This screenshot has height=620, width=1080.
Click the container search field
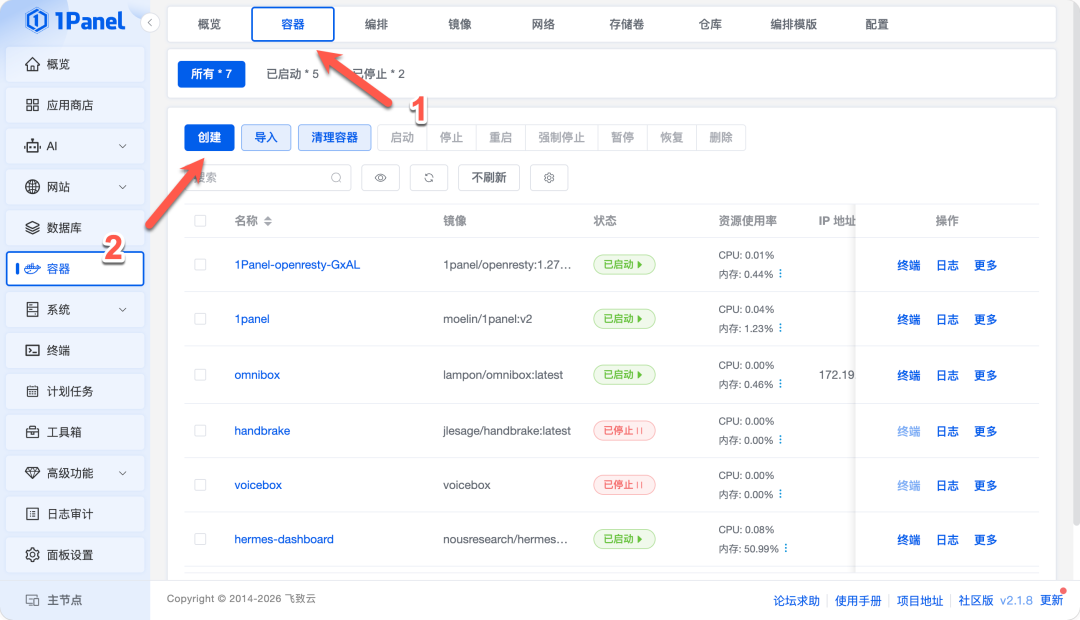pos(268,178)
